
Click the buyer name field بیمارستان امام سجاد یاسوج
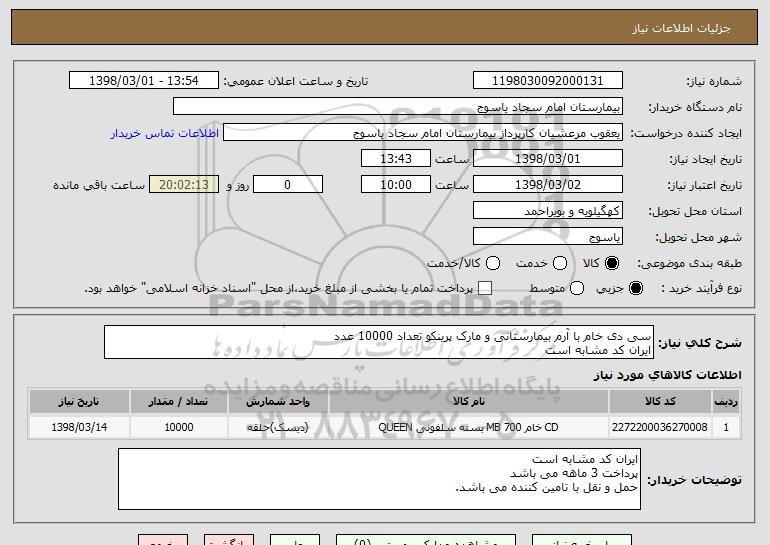(x=398, y=107)
